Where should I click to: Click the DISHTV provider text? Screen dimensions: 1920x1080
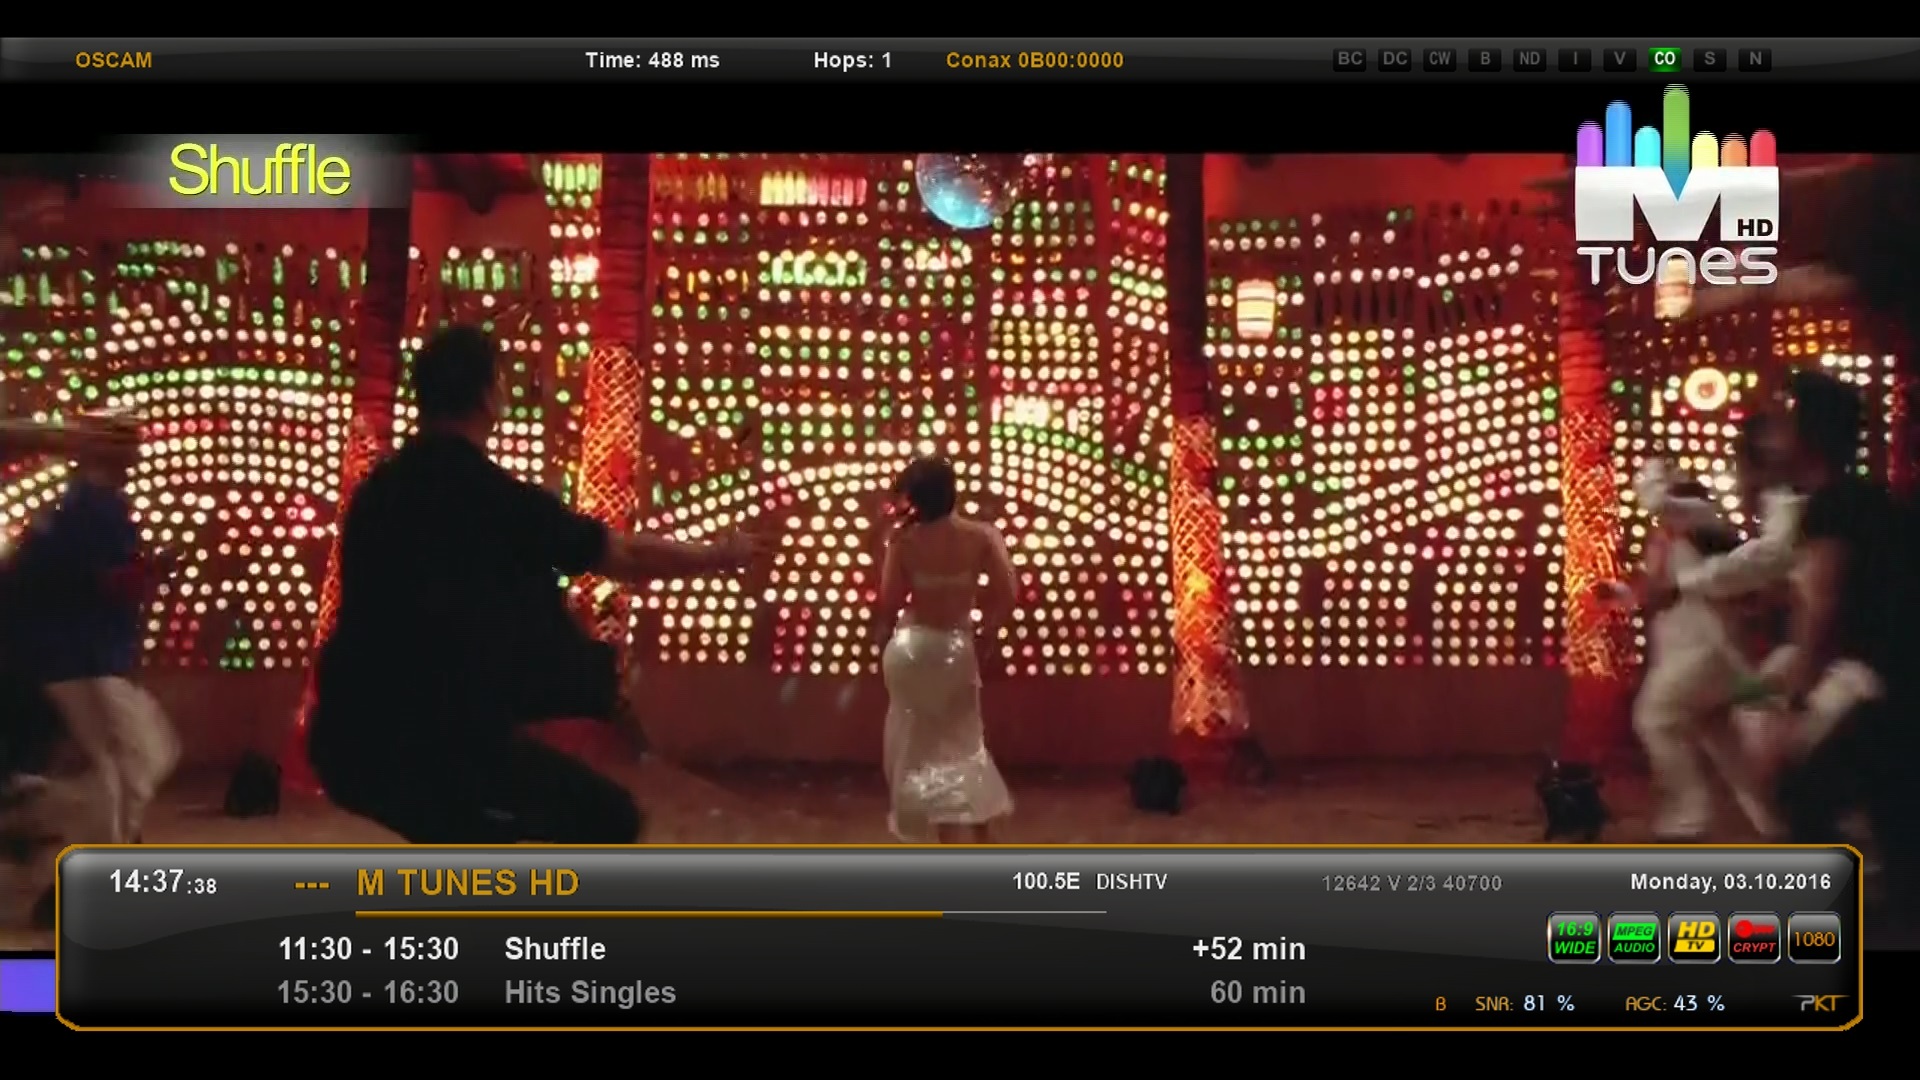(1131, 881)
